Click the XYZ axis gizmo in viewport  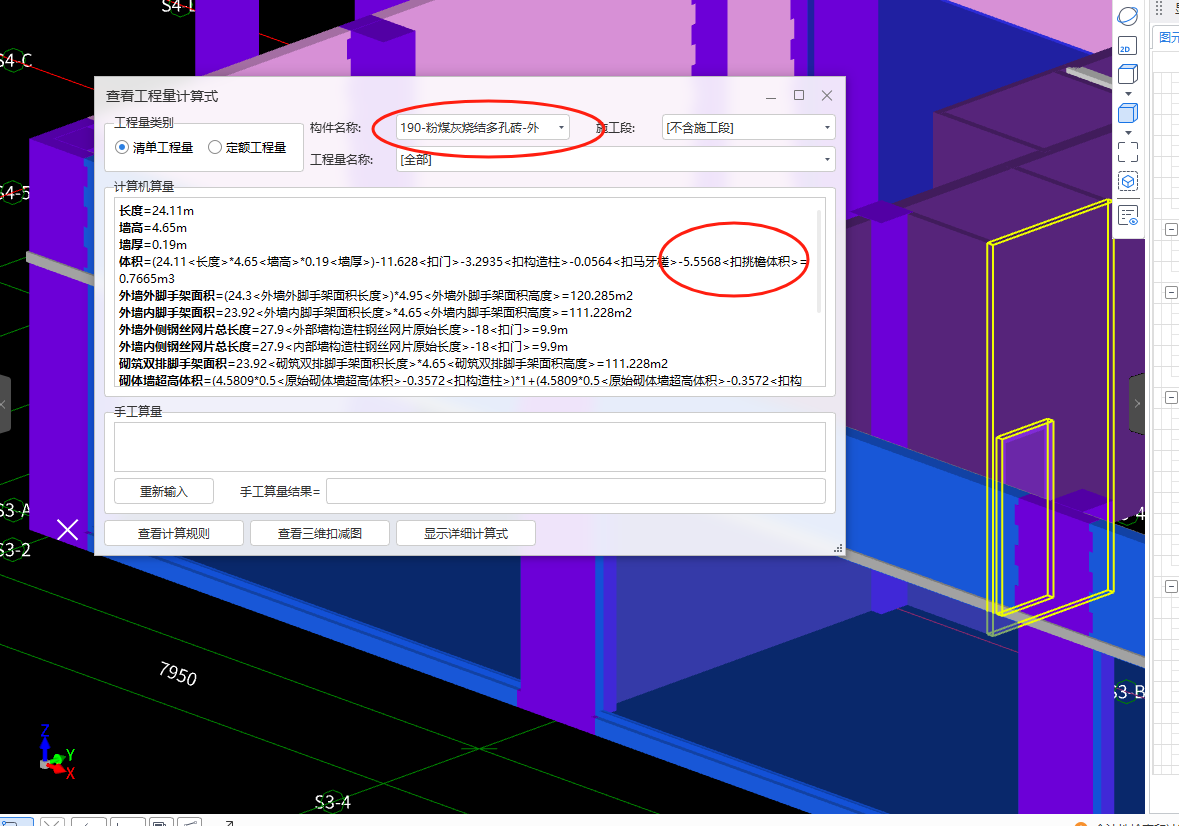[56, 752]
